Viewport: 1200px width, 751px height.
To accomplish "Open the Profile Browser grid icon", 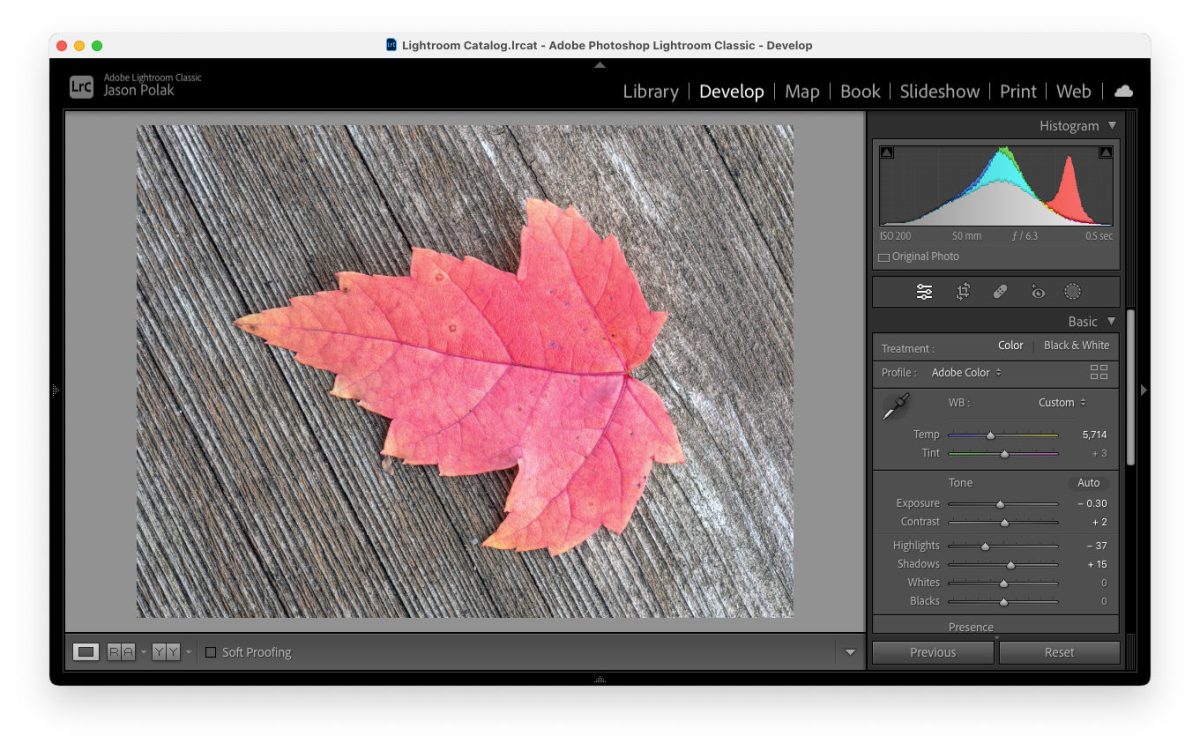I will point(1099,372).
